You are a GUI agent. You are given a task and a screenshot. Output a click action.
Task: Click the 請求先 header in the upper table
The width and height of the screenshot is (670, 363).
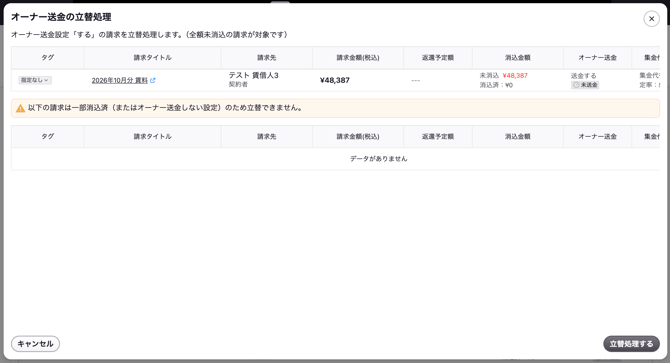(x=267, y=58)
